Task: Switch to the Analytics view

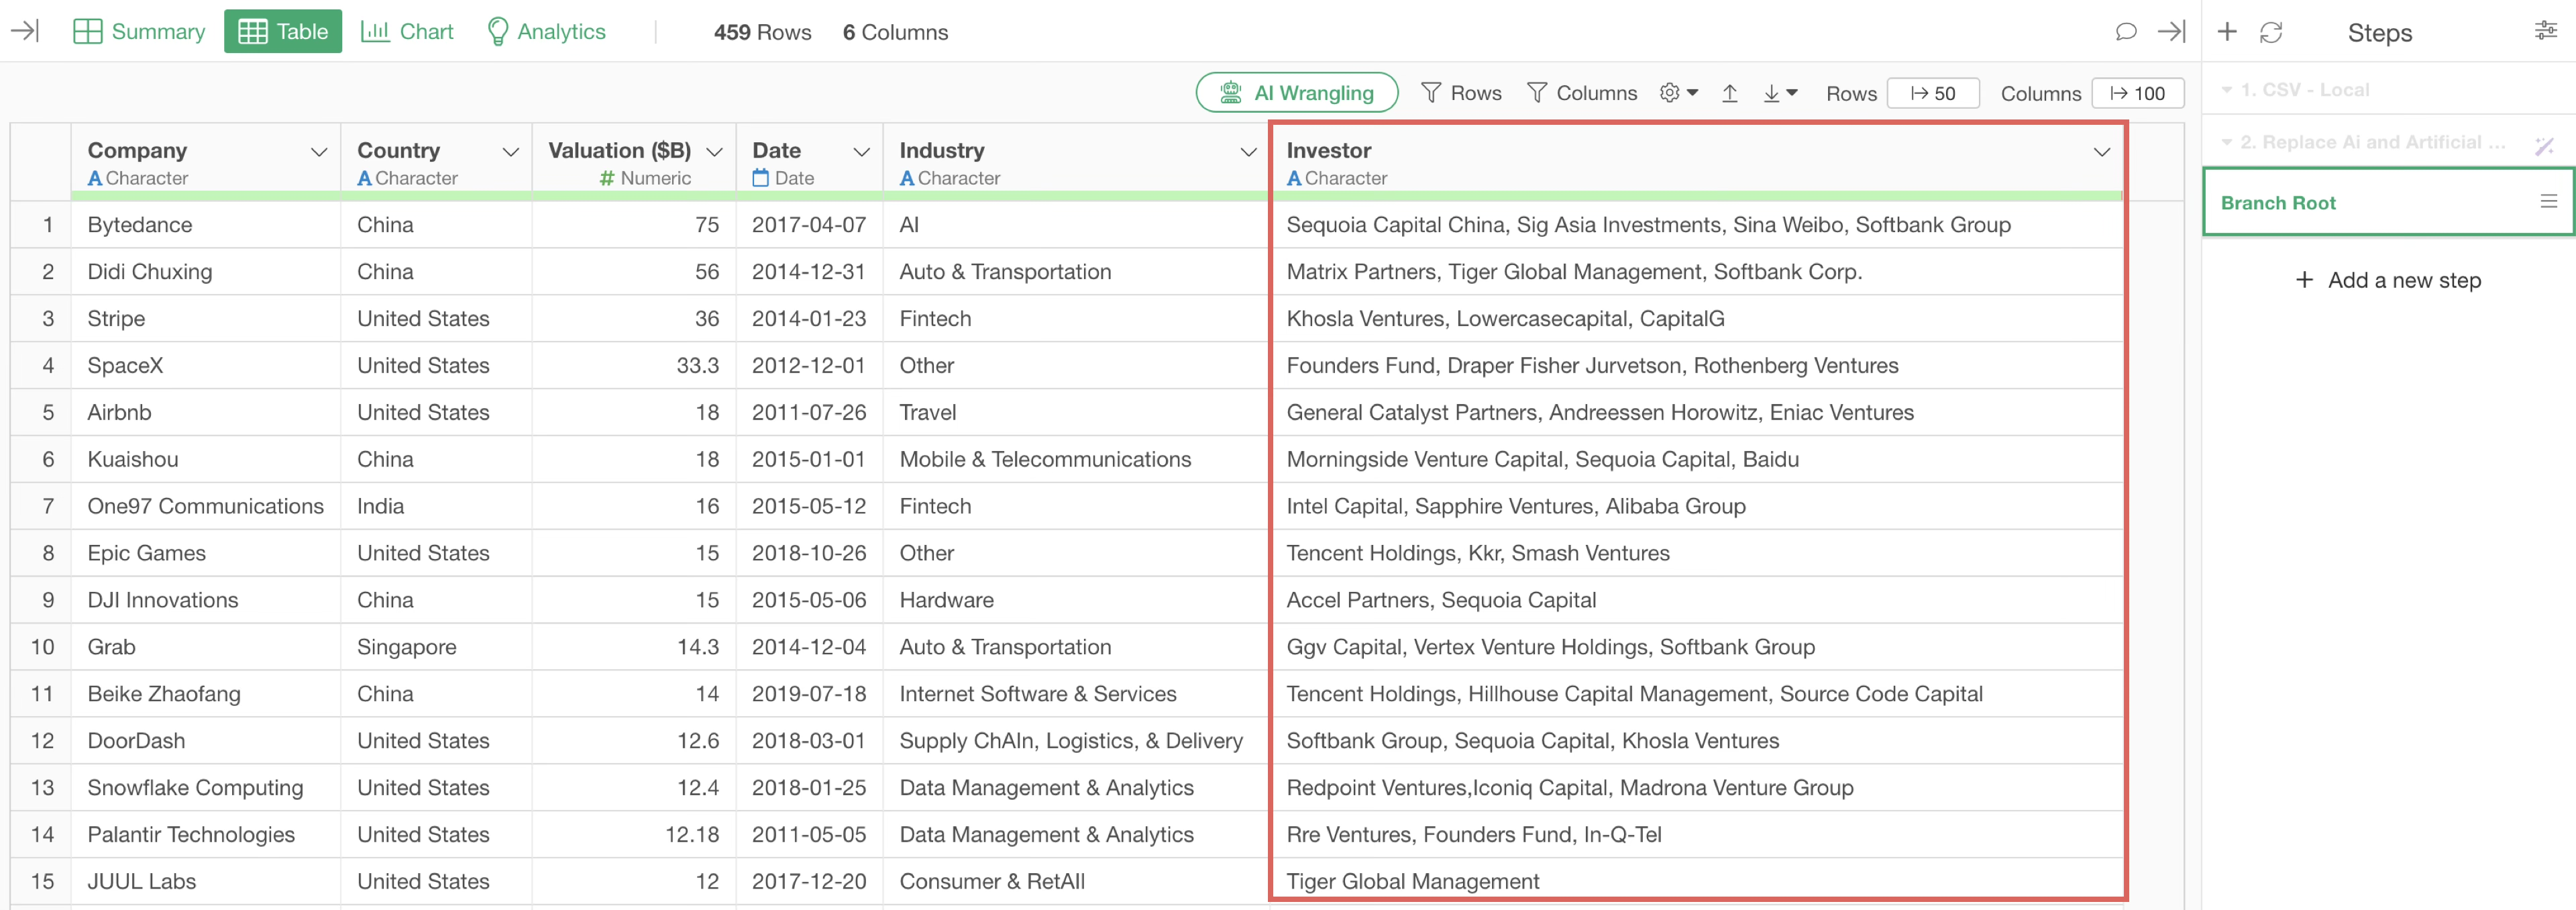Action: coord(546,32)
